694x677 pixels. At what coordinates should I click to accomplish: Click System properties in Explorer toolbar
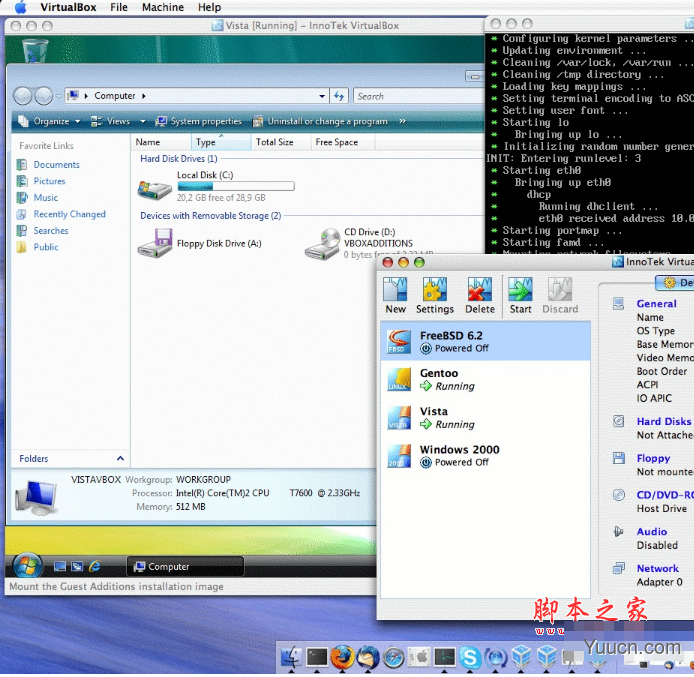click(200, 121)
